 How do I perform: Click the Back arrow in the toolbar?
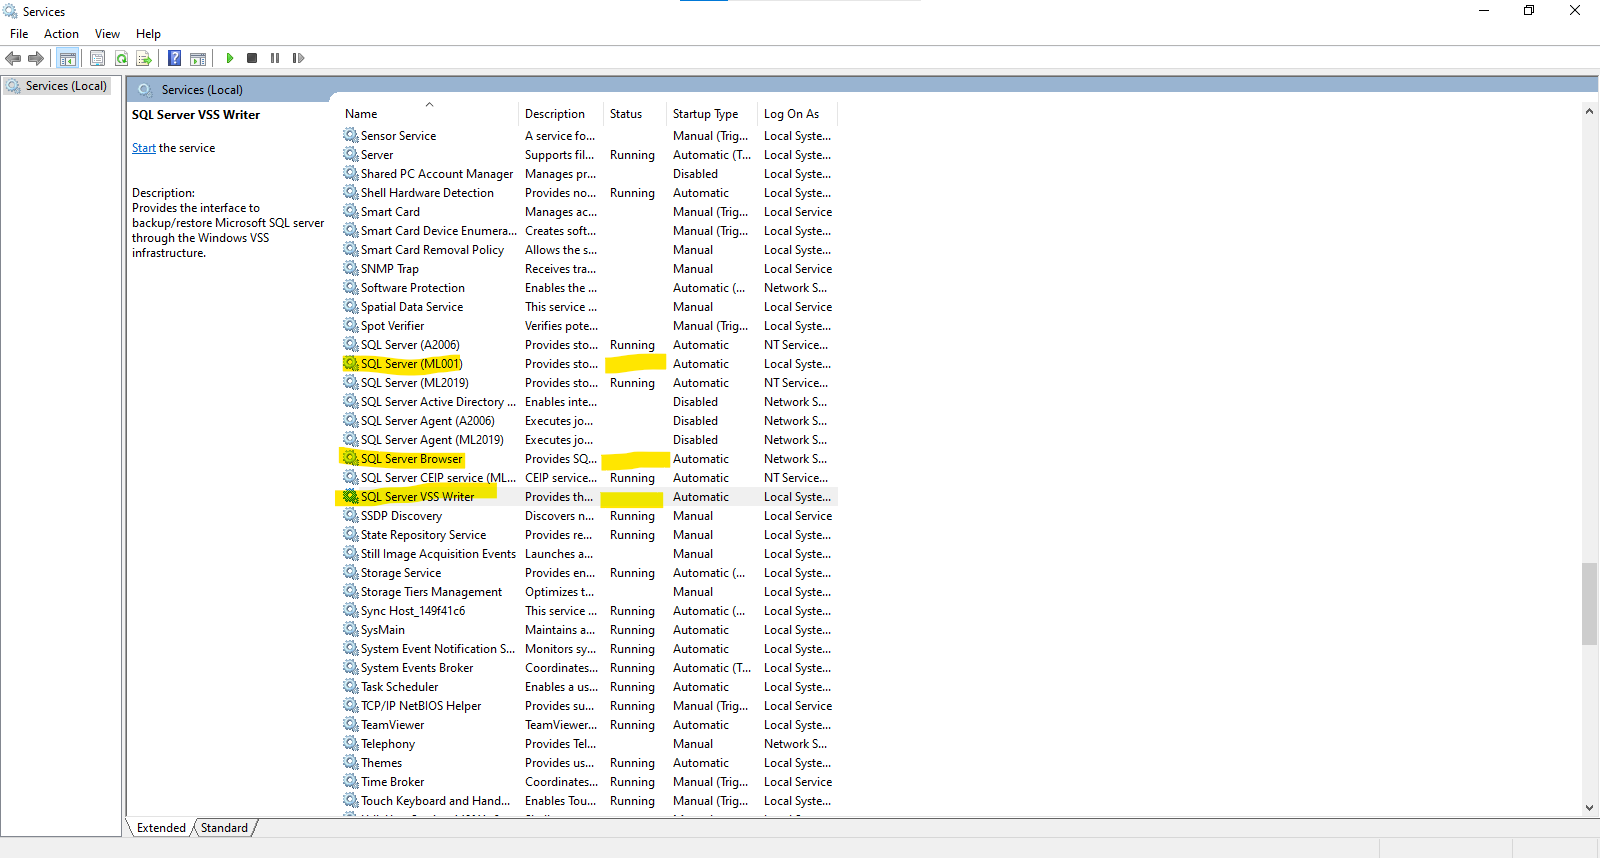pos(13,58)
